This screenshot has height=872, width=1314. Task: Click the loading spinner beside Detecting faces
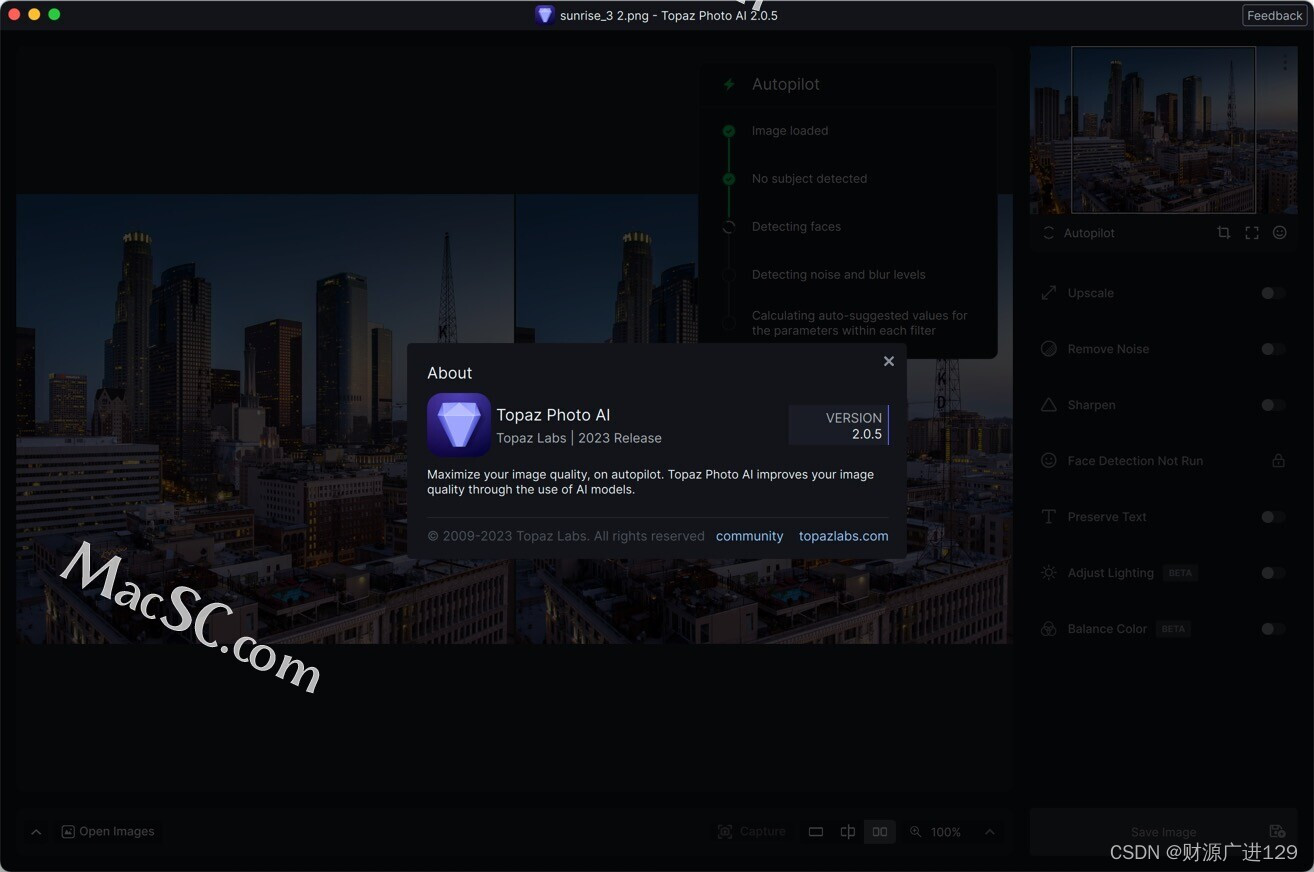coord(729,227)
